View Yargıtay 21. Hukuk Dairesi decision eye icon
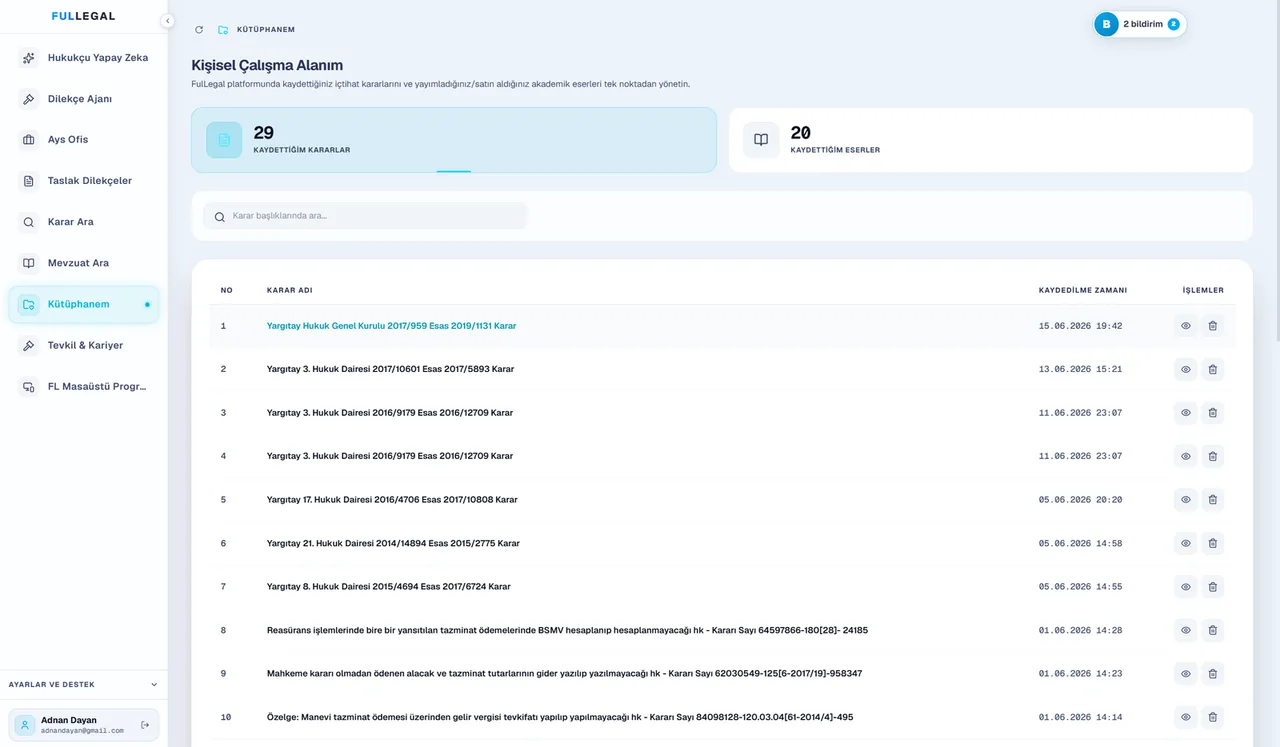Image resolution: width=1280 pixels, height=747 pixels. coord(1186,543)
